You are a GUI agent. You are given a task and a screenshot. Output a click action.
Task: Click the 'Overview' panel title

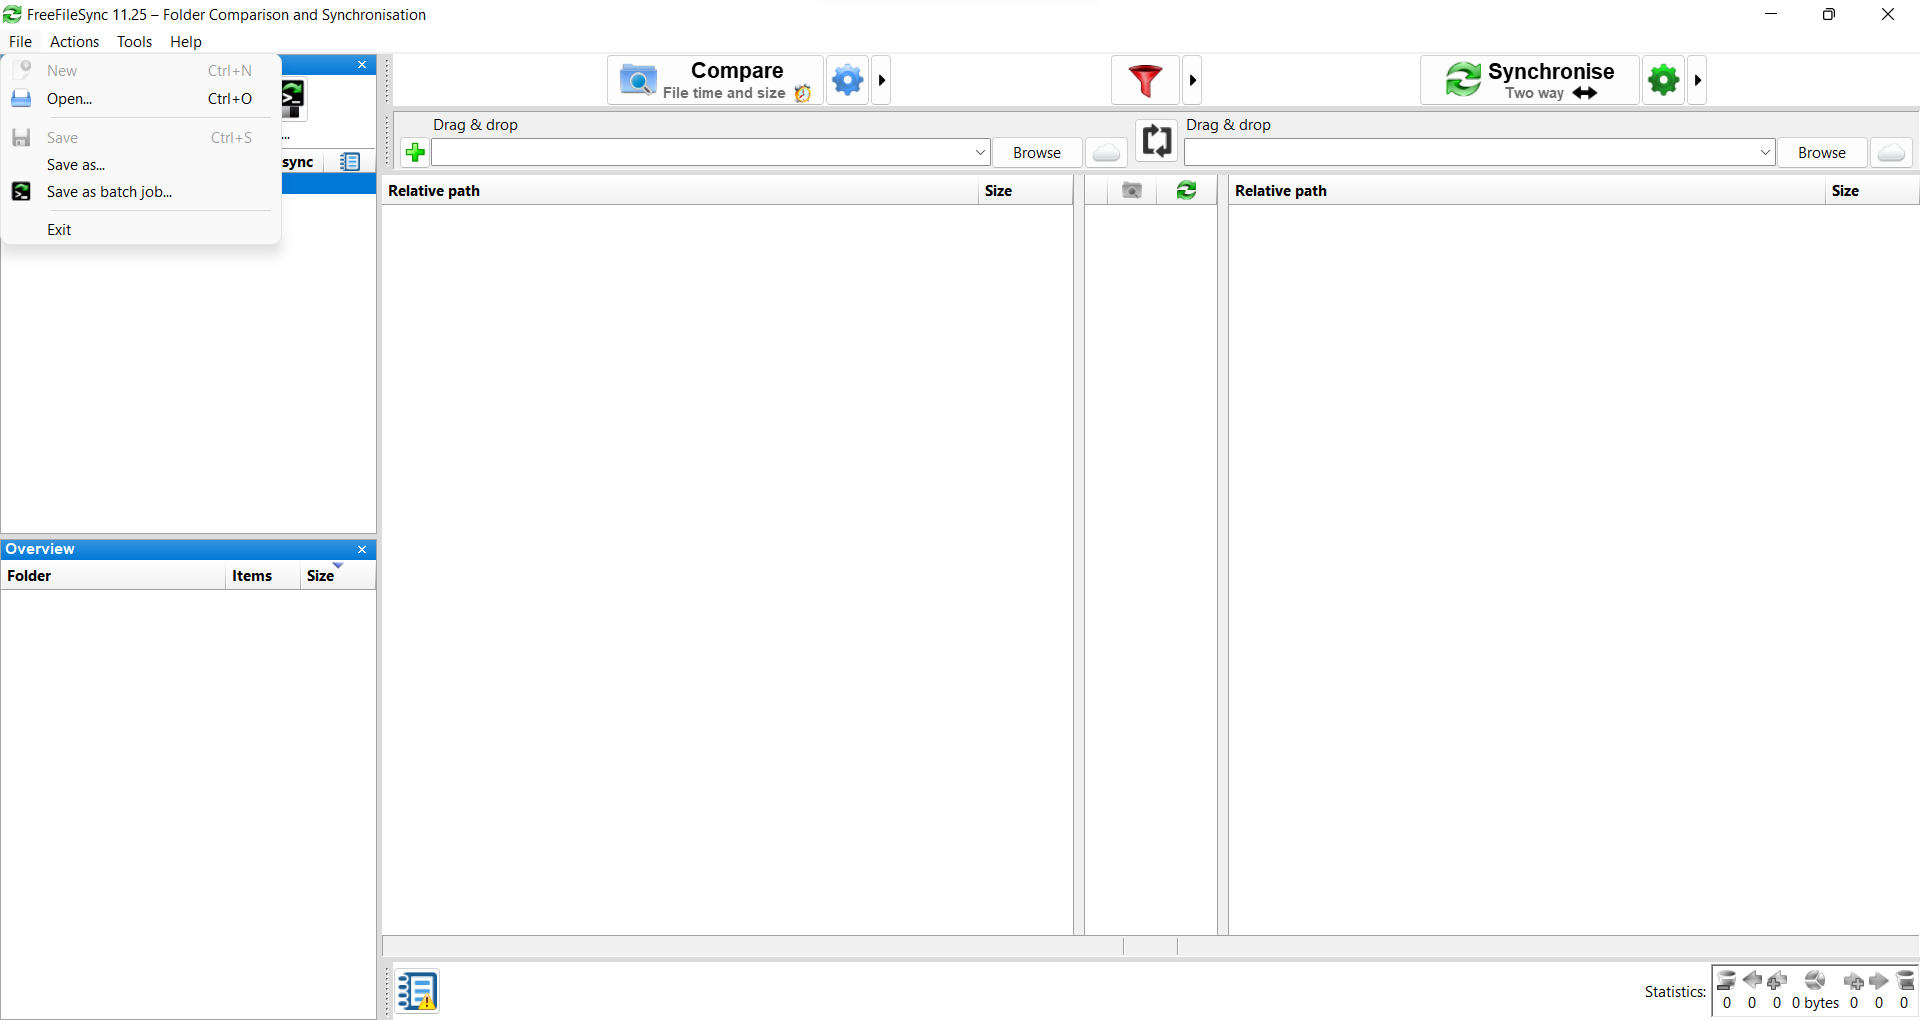[x=40, y=549]
